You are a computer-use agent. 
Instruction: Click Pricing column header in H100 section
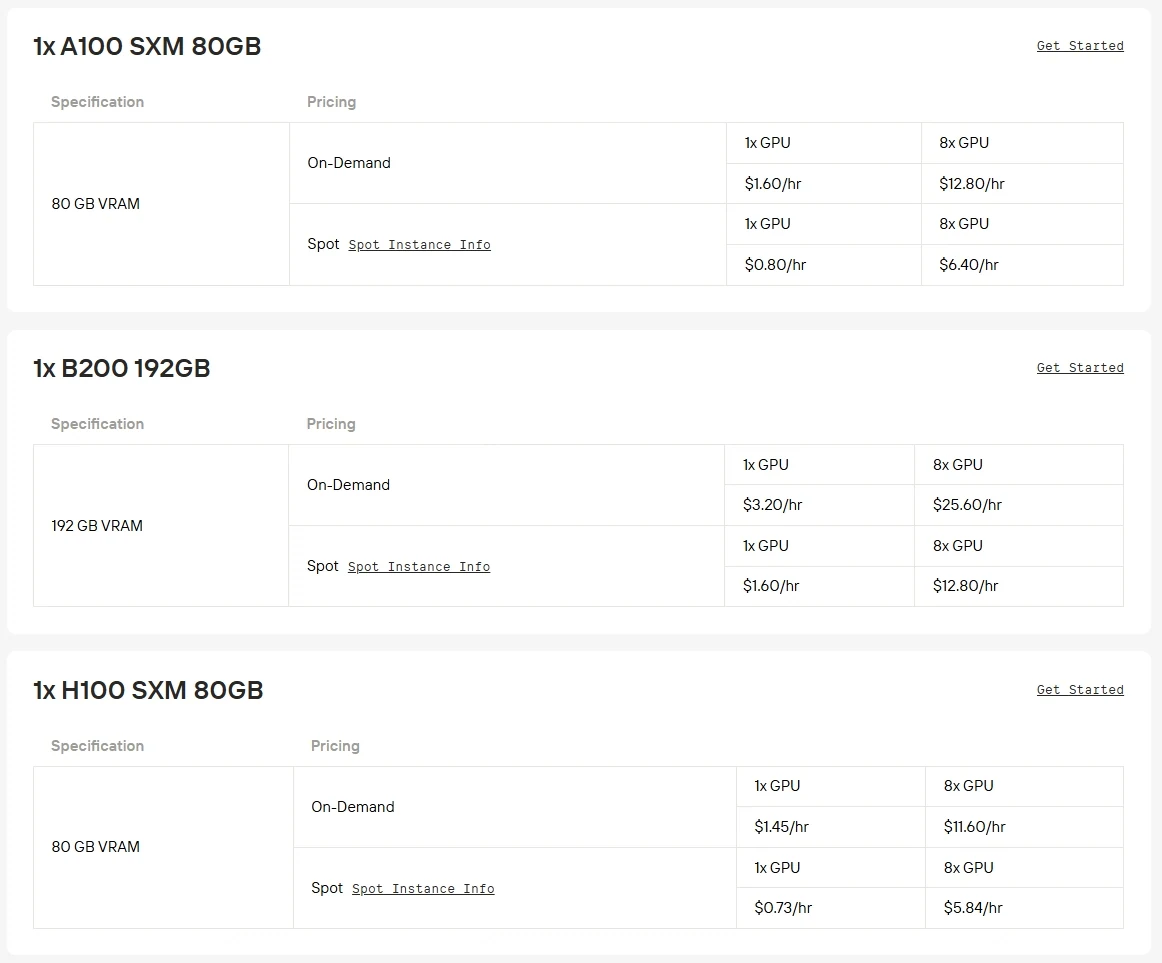click(x=335, y=746)
